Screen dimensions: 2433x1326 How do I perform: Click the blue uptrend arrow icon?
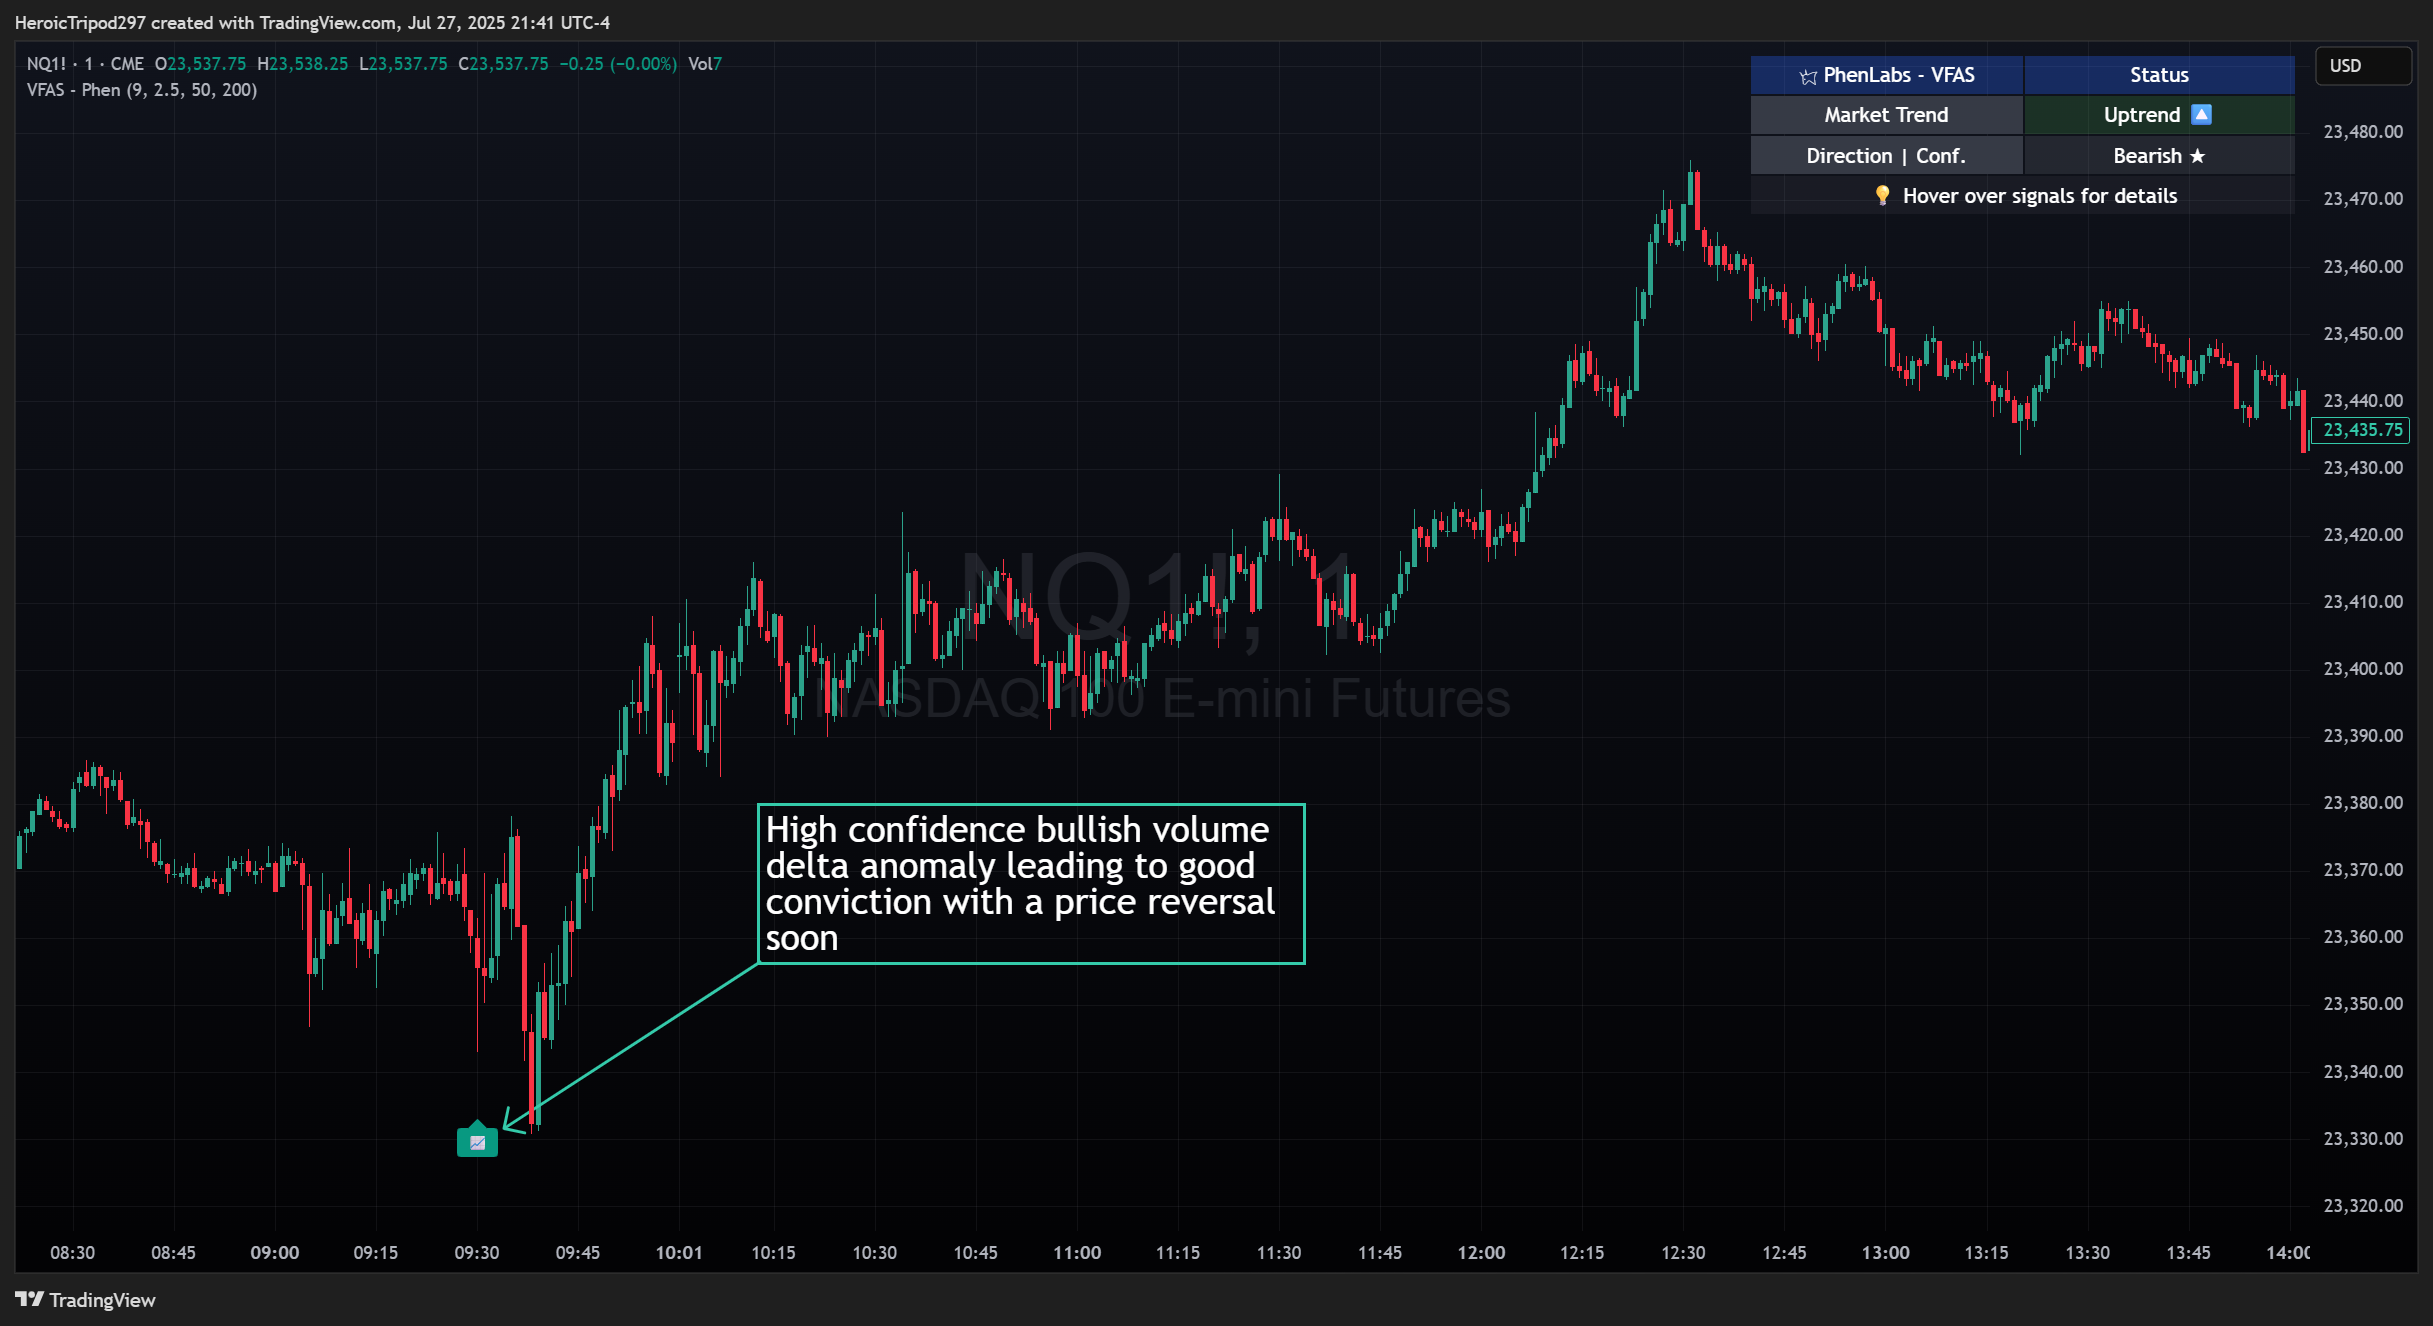[x=2201, y=115]
